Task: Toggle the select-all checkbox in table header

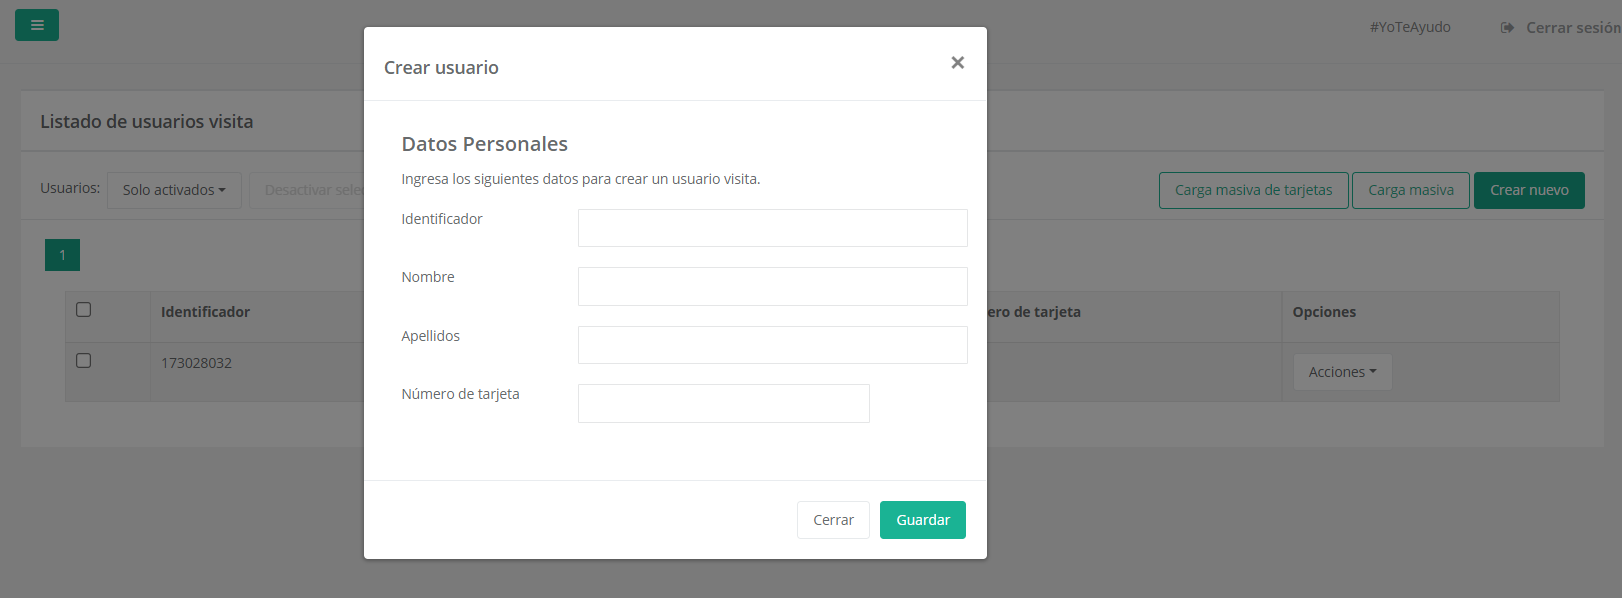Action: click(x=84, y=310)
